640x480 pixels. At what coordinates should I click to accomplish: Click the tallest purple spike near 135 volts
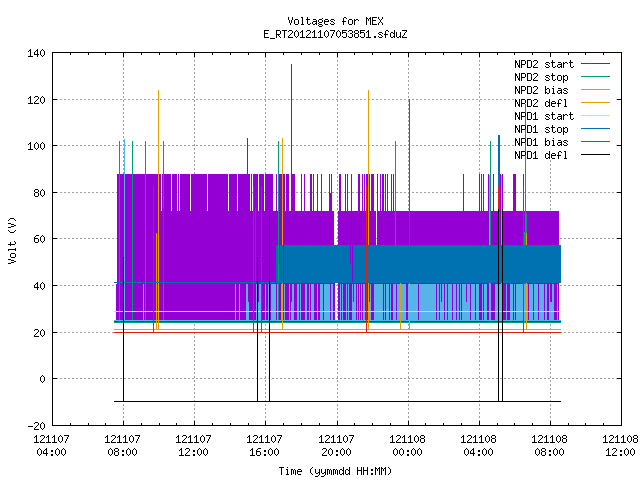(291, 118)
